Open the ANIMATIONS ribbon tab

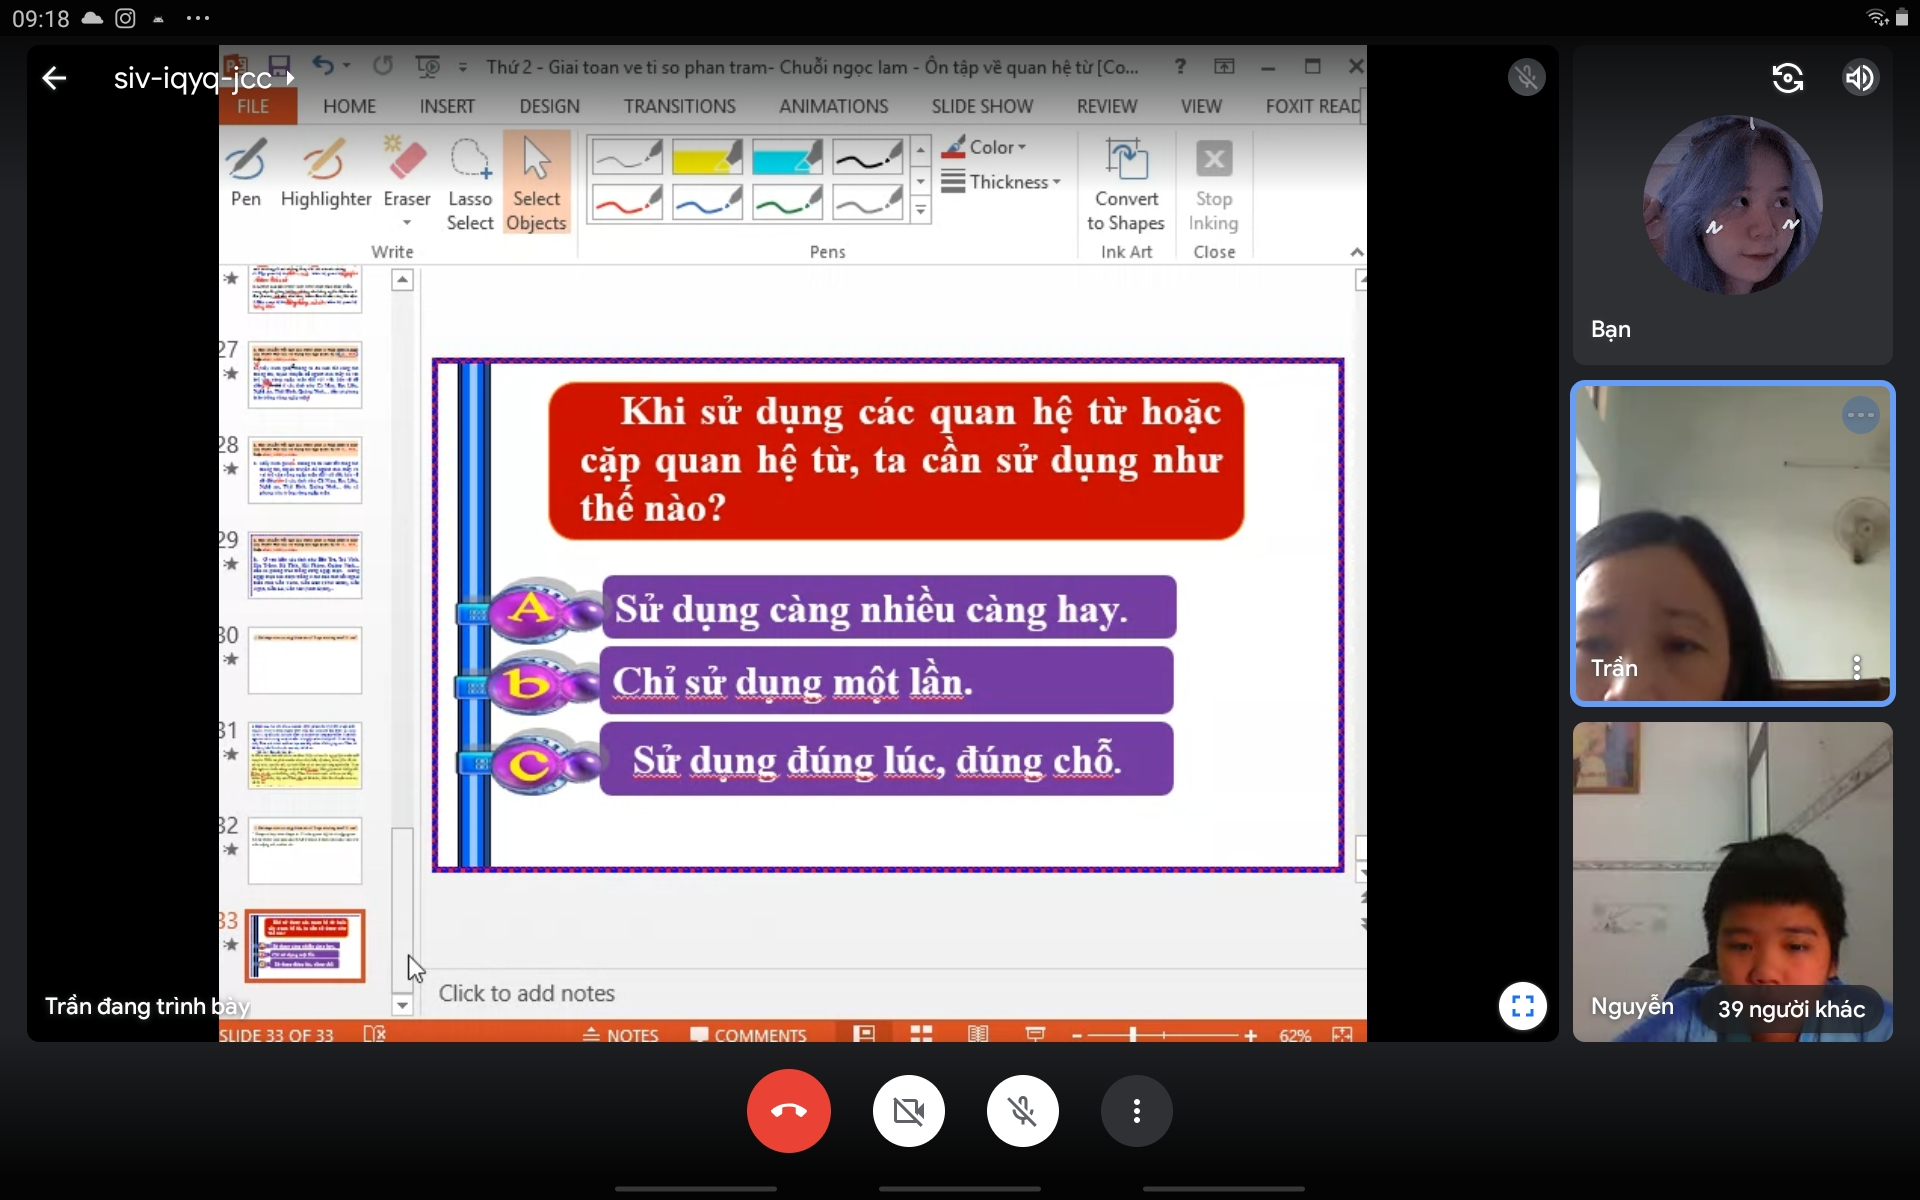[833, 106]
